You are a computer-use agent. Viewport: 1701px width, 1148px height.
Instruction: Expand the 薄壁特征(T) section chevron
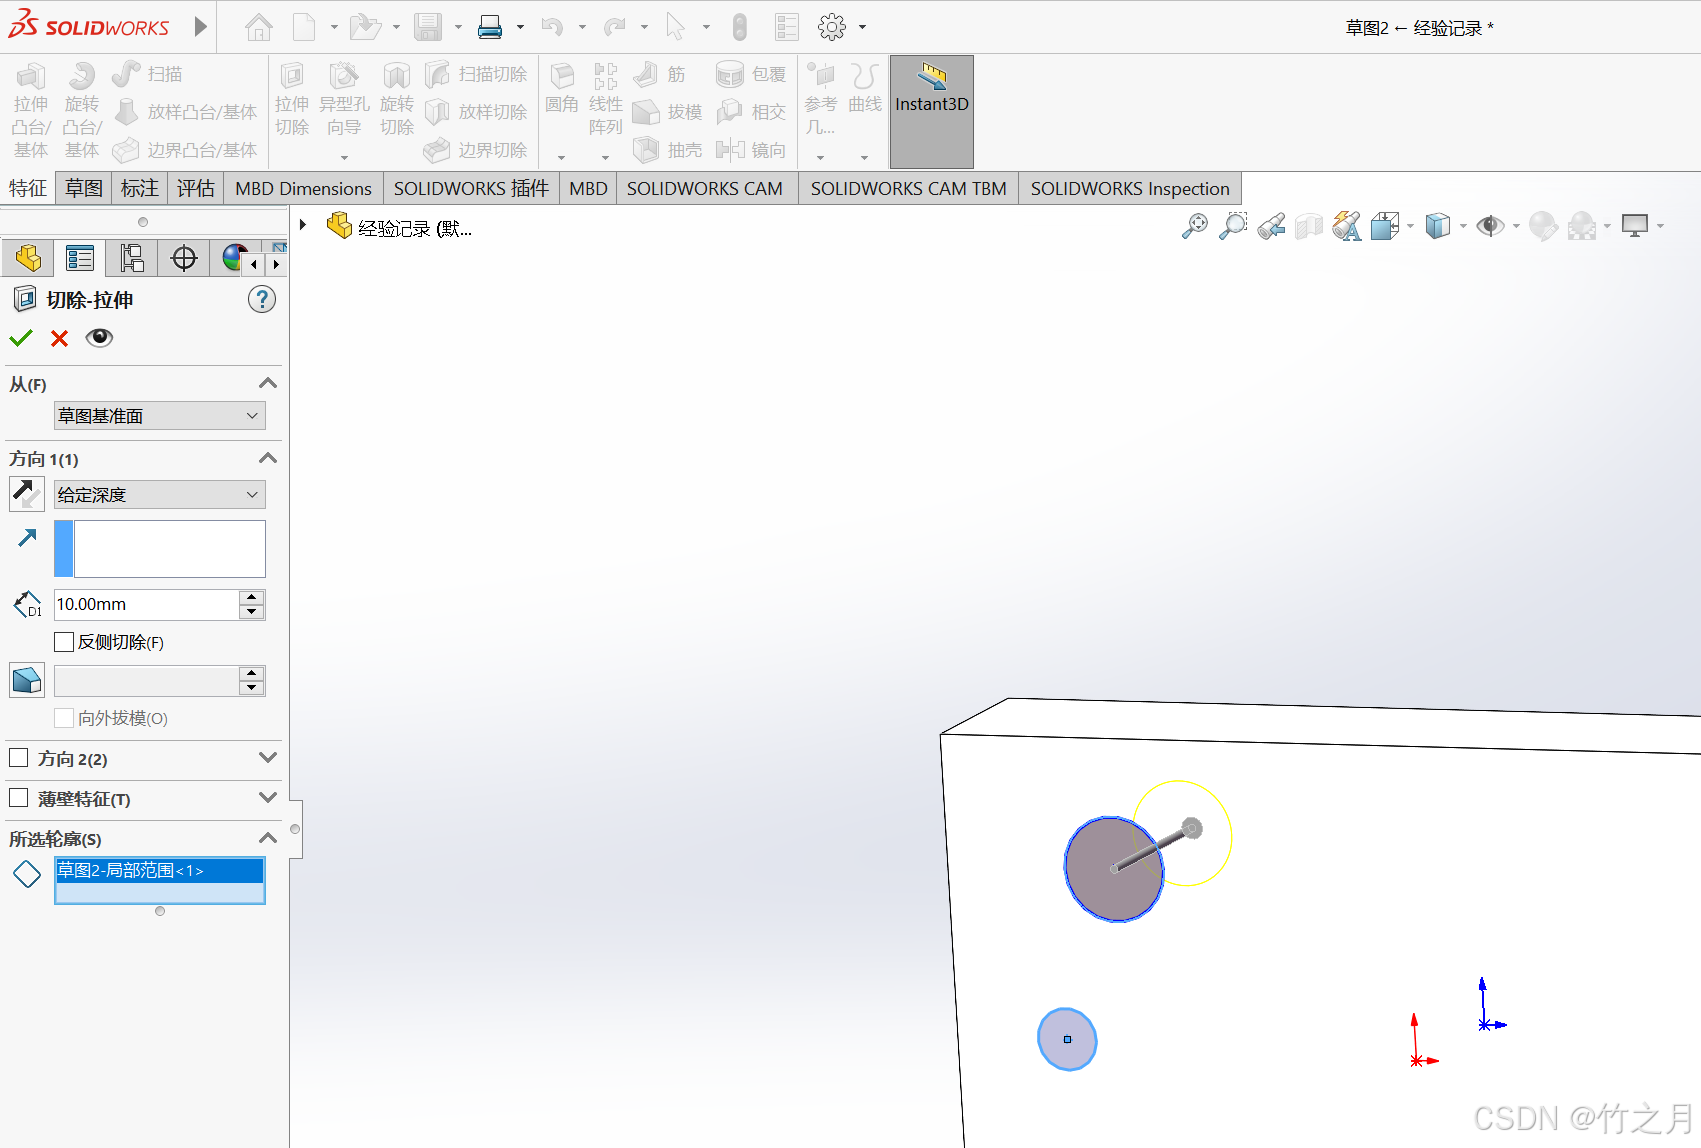click(267, 798)
